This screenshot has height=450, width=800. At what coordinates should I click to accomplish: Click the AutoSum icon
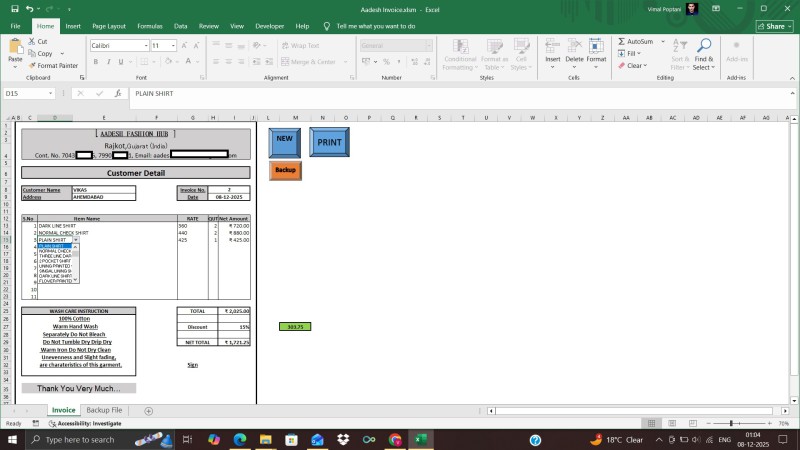pyautogui.click(x=639, y=42)
